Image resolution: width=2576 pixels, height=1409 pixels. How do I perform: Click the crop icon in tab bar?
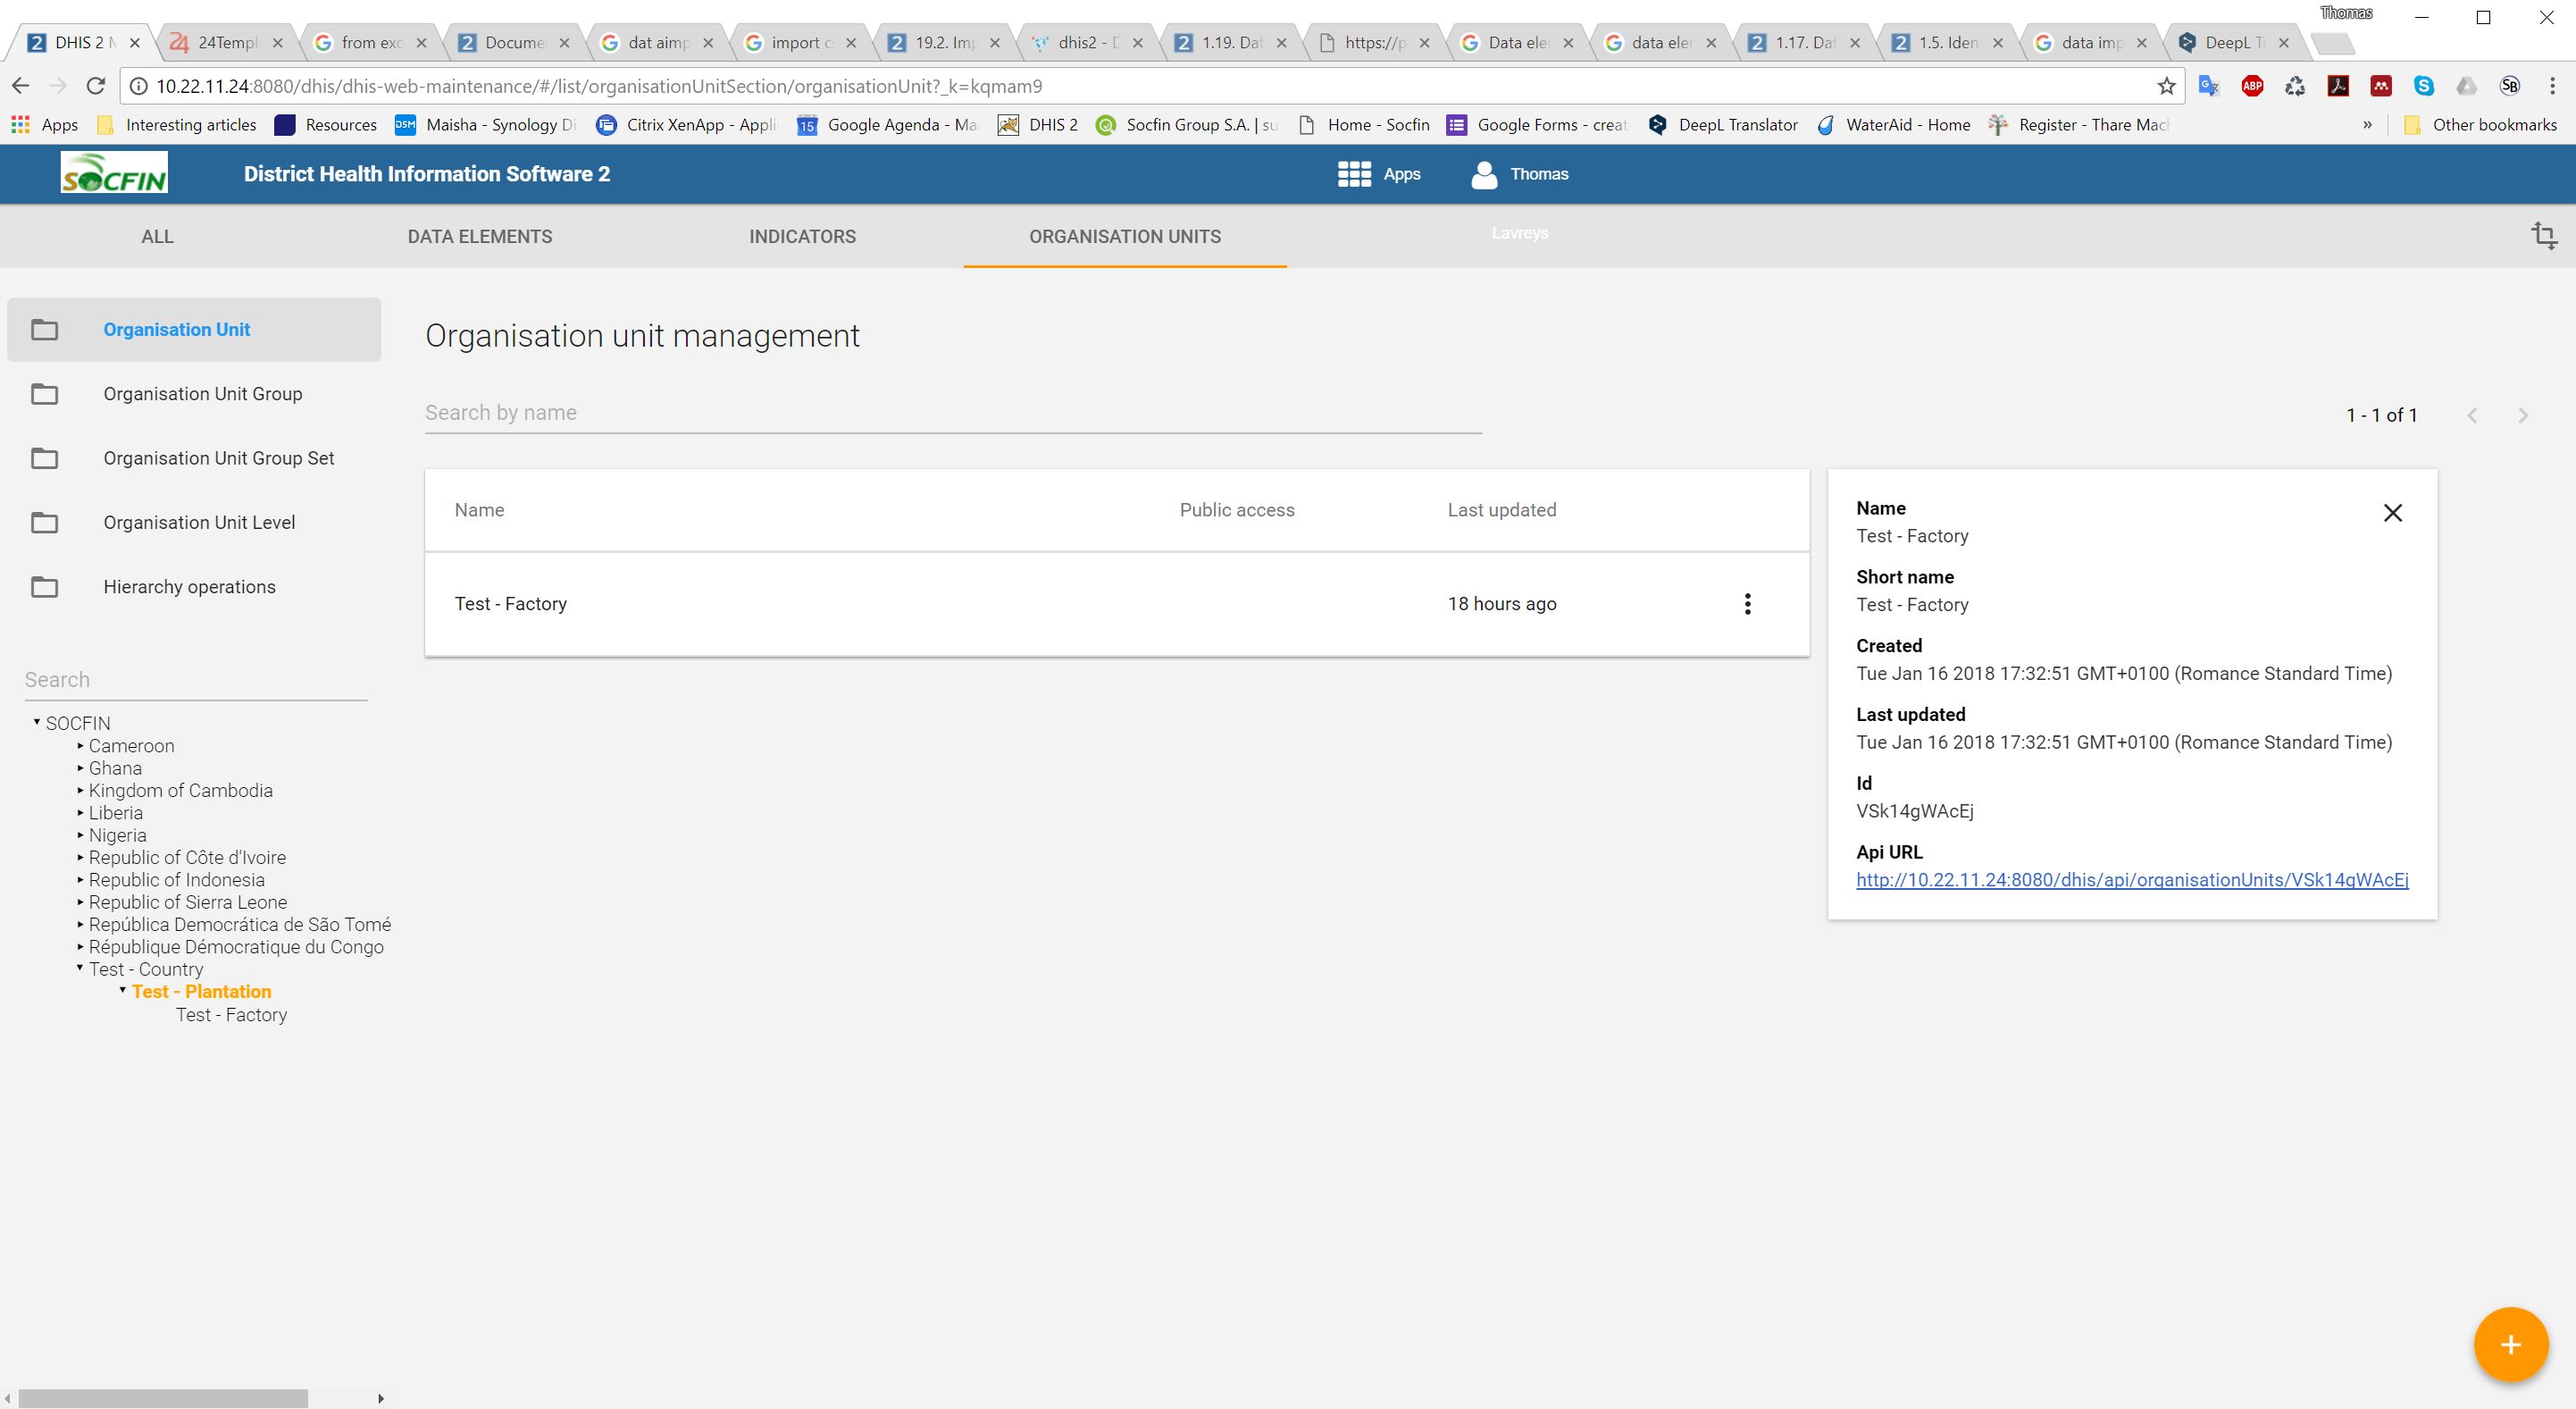pos(2543,236)
